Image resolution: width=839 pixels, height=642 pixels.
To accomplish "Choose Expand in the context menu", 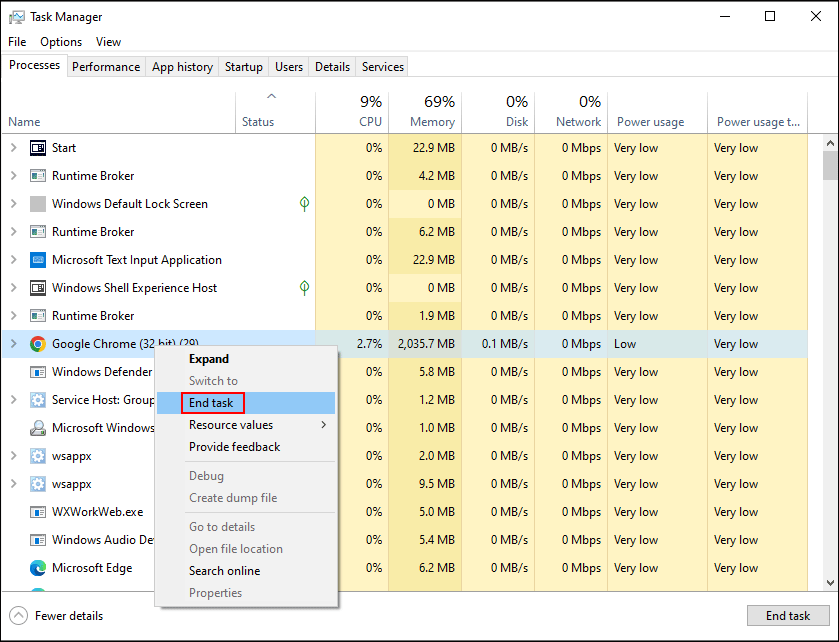I will tap(246, 359).
